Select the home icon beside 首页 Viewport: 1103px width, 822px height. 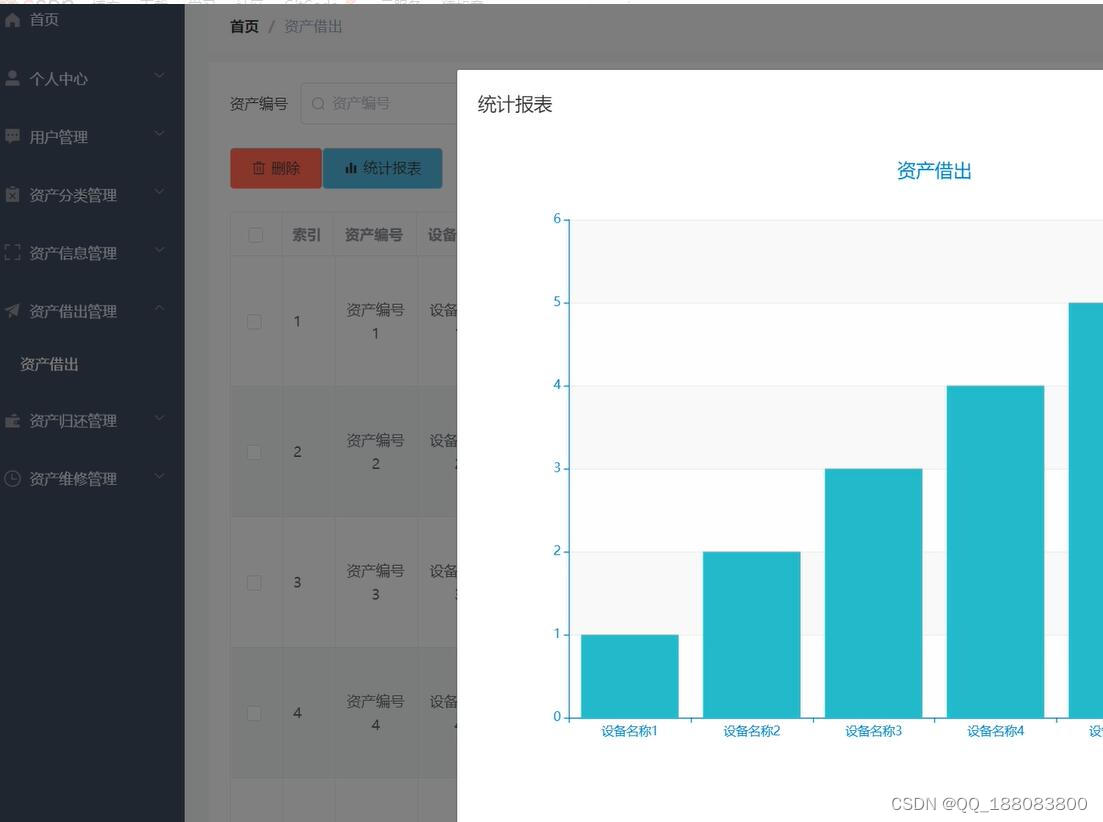click(x=11, y=18)
